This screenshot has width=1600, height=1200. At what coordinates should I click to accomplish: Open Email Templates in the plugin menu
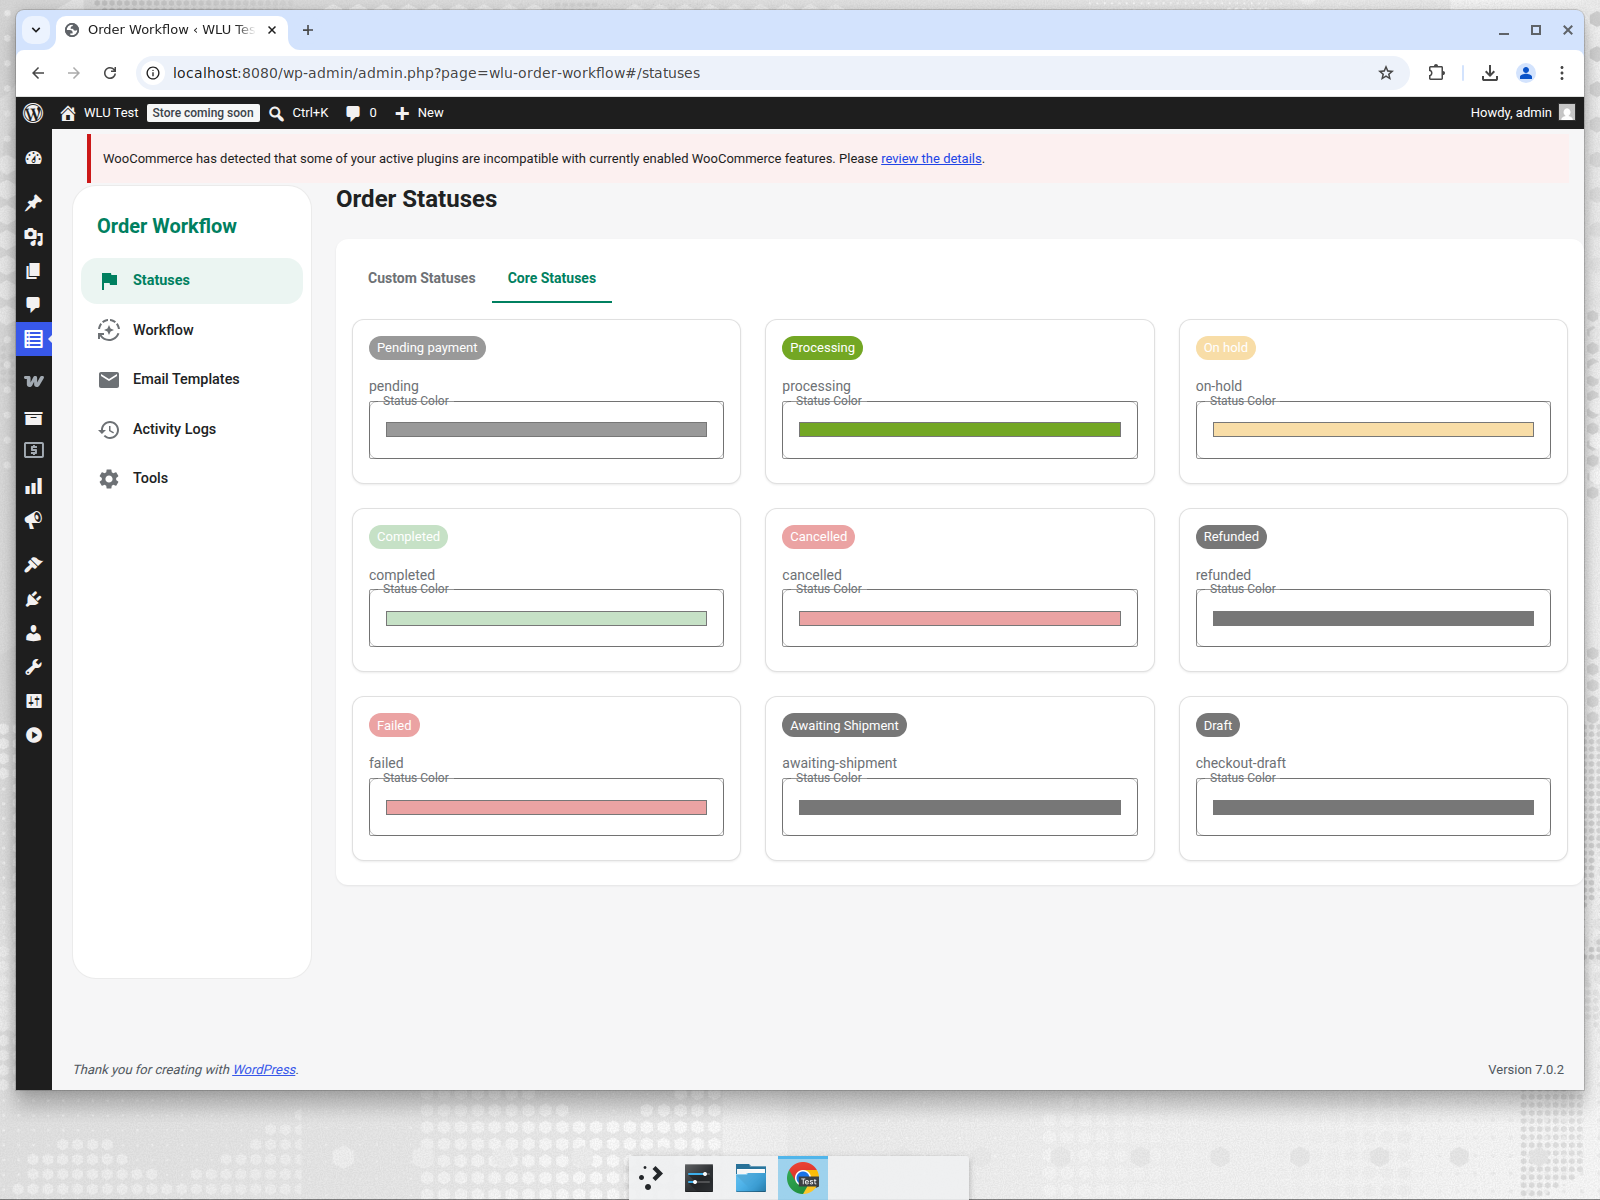(x=192, y=379)
